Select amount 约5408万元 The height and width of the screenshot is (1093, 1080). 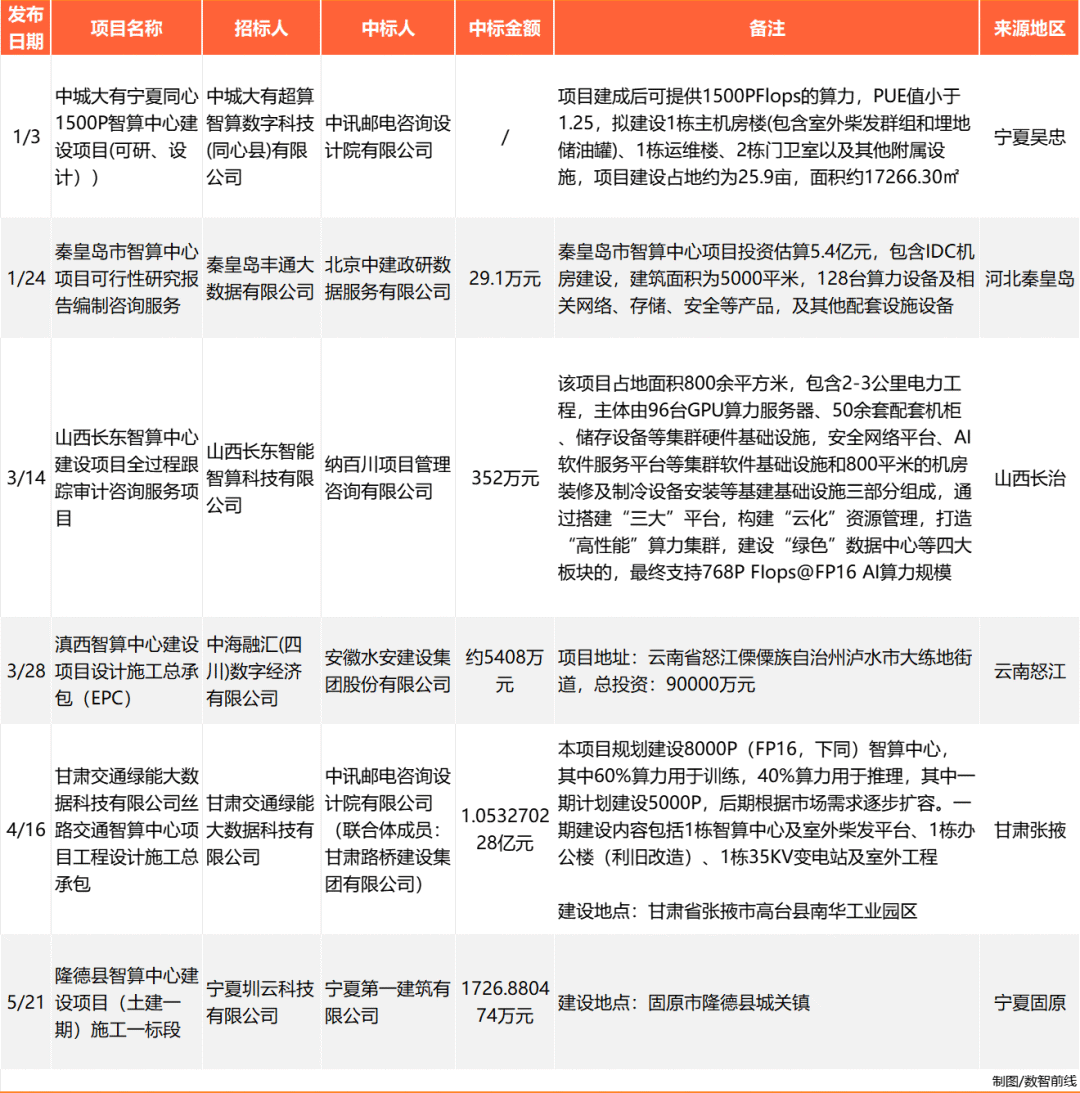click(505, 671)
